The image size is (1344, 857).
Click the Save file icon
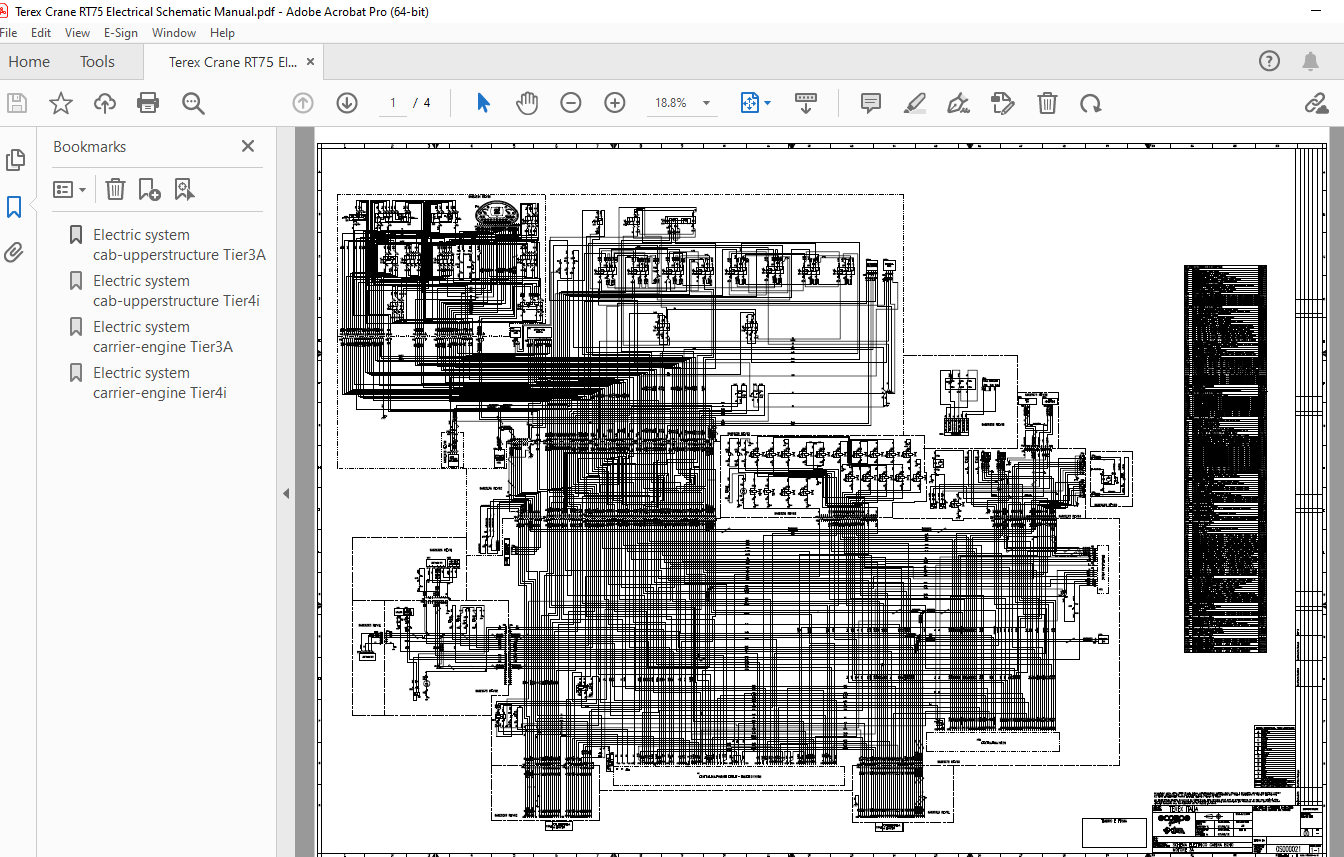pos(16,103)
